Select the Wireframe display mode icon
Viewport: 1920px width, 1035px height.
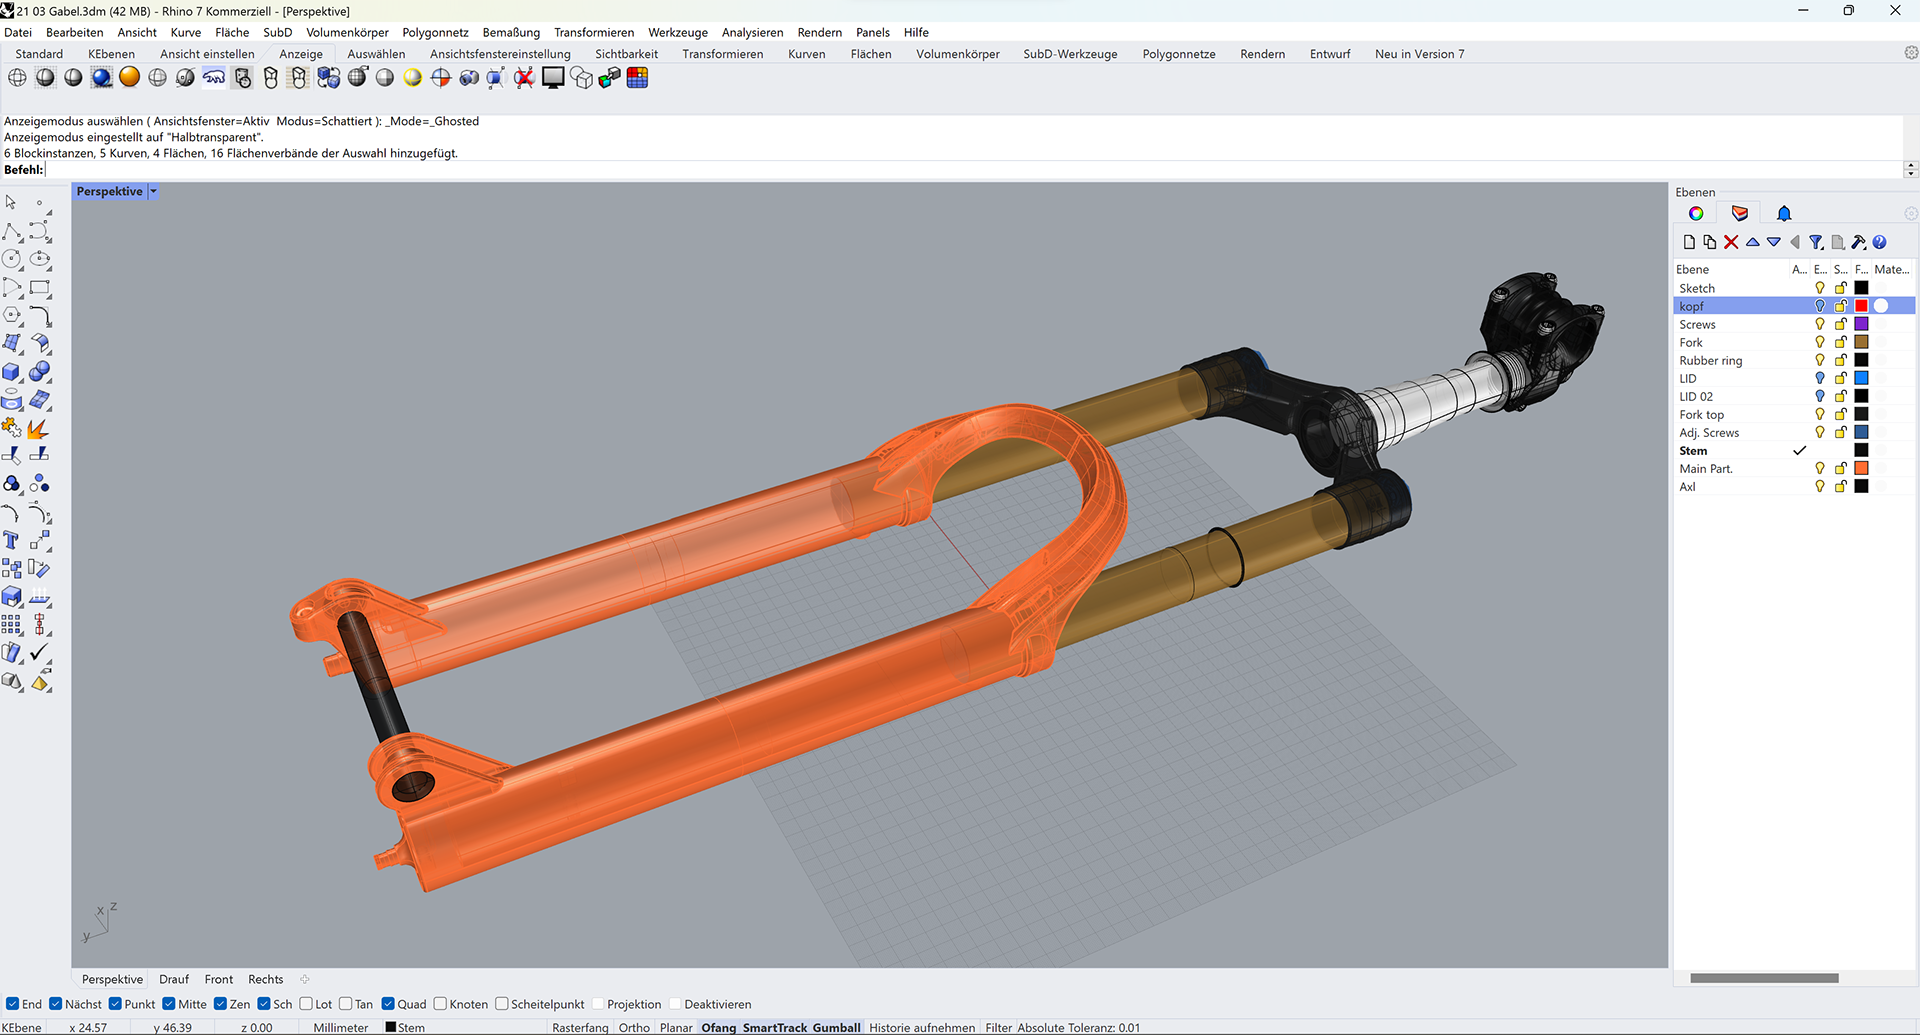[17, 78]
